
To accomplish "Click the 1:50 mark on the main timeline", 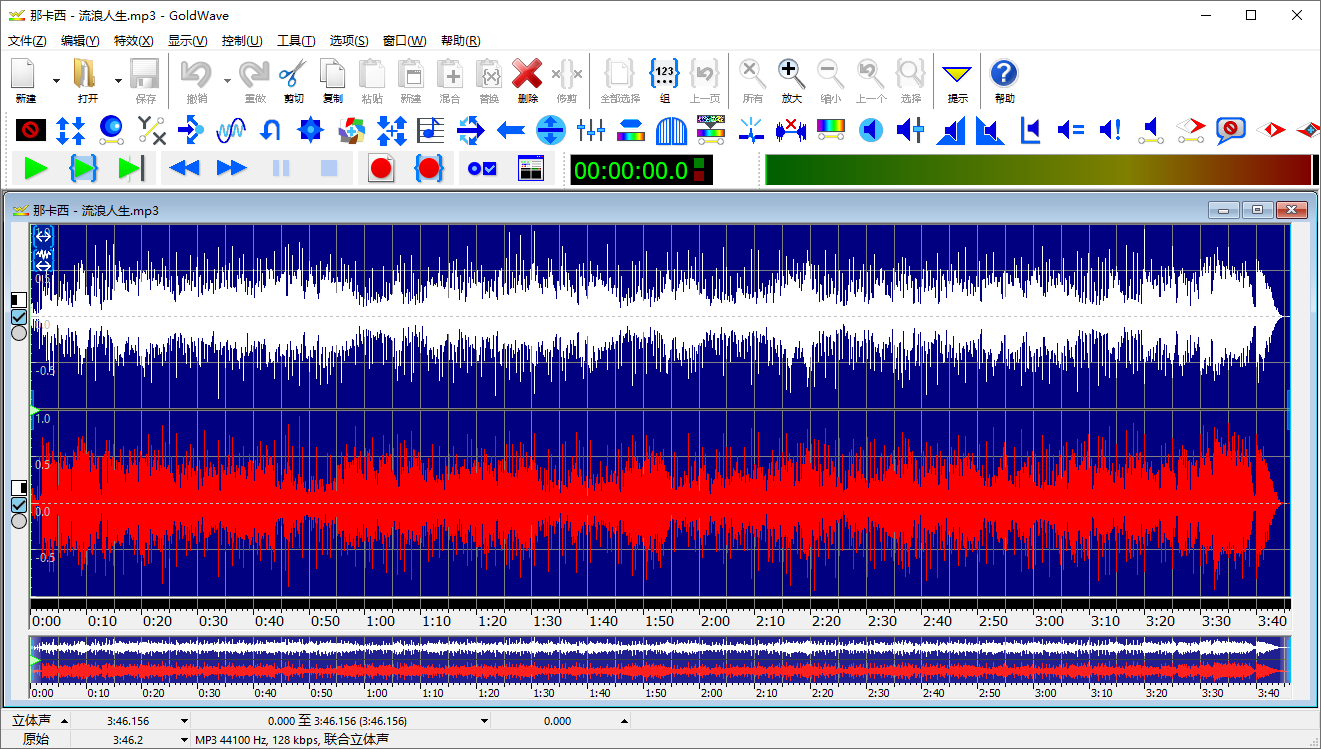I will (x=659, y=621).
